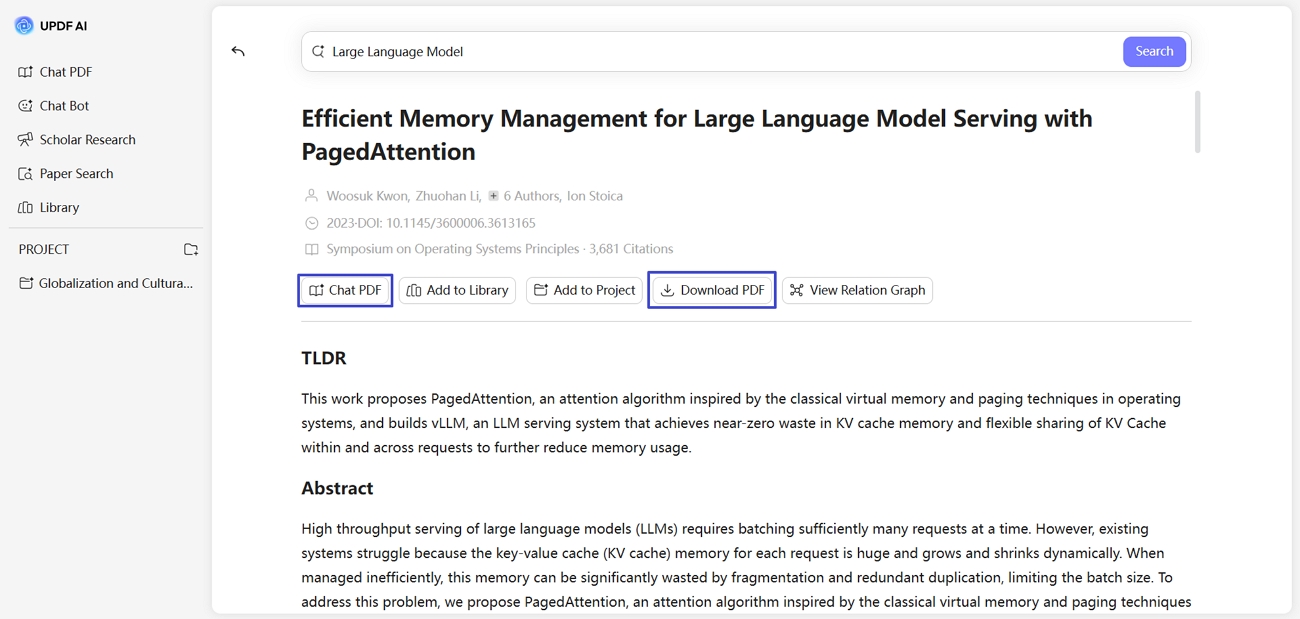This screenshot has height=619, width=1300.
Task: Click the blue Search button
Action: pyautogui.click(x=1154, y=51)
